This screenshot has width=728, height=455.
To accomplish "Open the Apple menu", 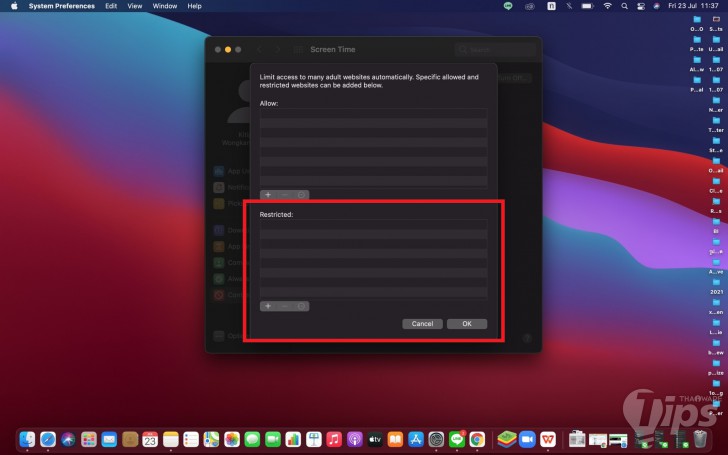I will tap(14, 6).
